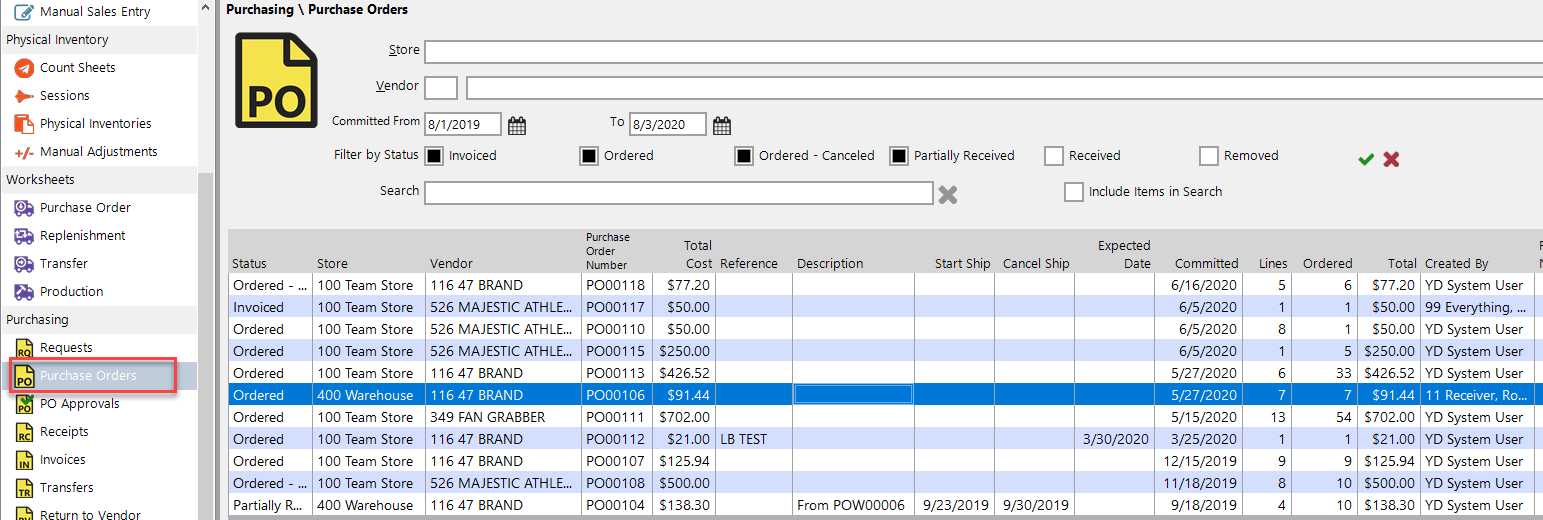Select the highlighted PO00106 row
1543x520 pixels.
point(885,395)
